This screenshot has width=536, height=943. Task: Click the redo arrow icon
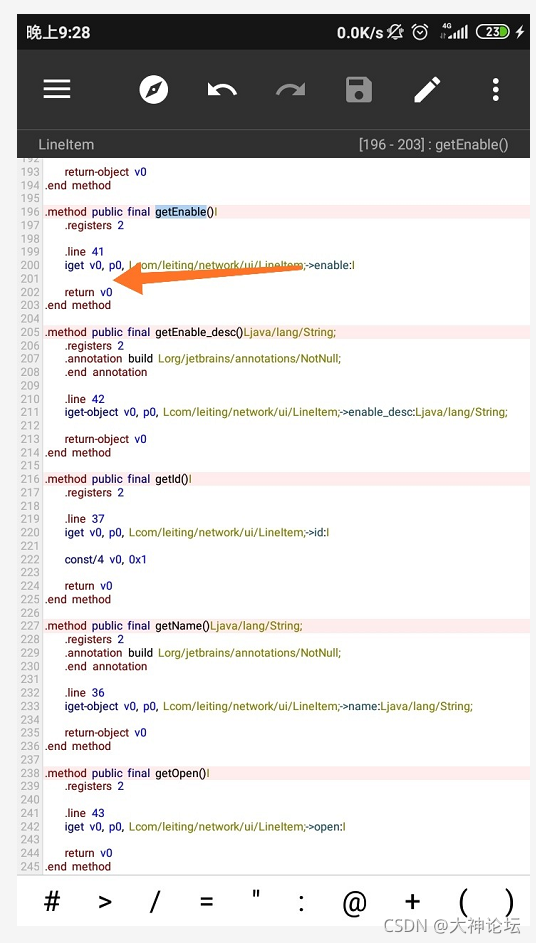(x=291, y=90)
